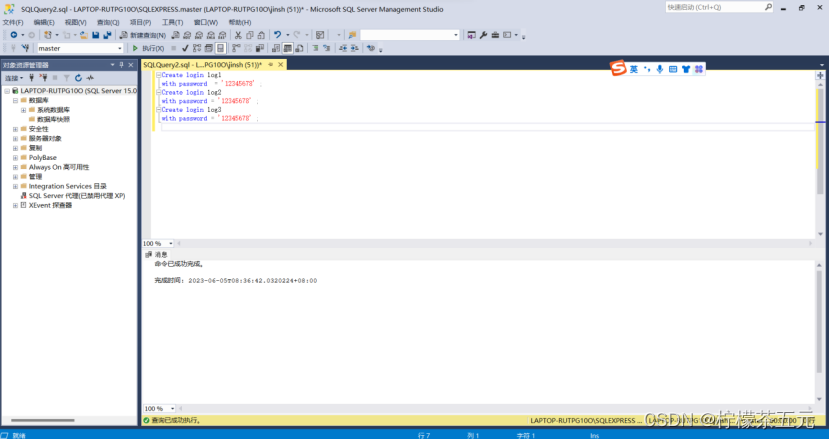Click the Save All icon
The image size is (830, 439).
(107, 35)
